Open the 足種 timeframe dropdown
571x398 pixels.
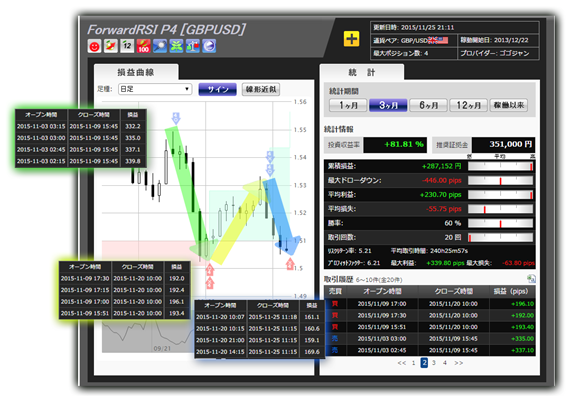[155, 89]
